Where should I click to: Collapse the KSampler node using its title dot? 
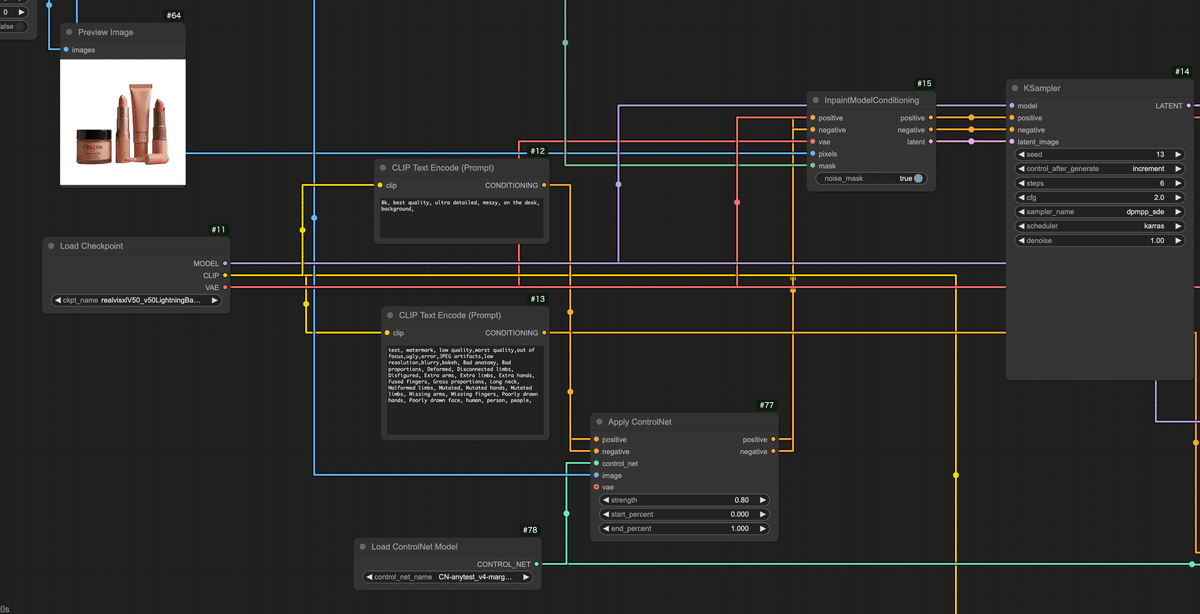pyautogui.click(x=1014, y=88)
